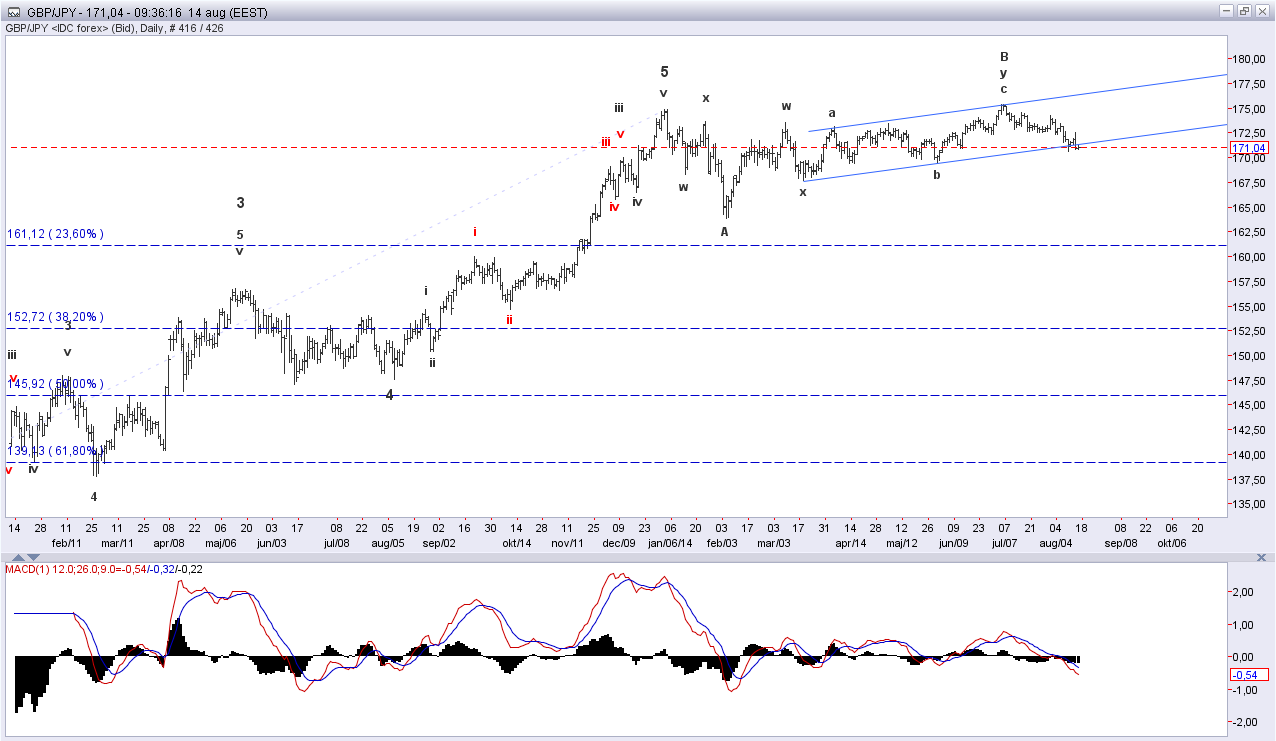
Task: Click the '152,72 ( 38,20% )' Fibonacci label
Action: (55, 317)
